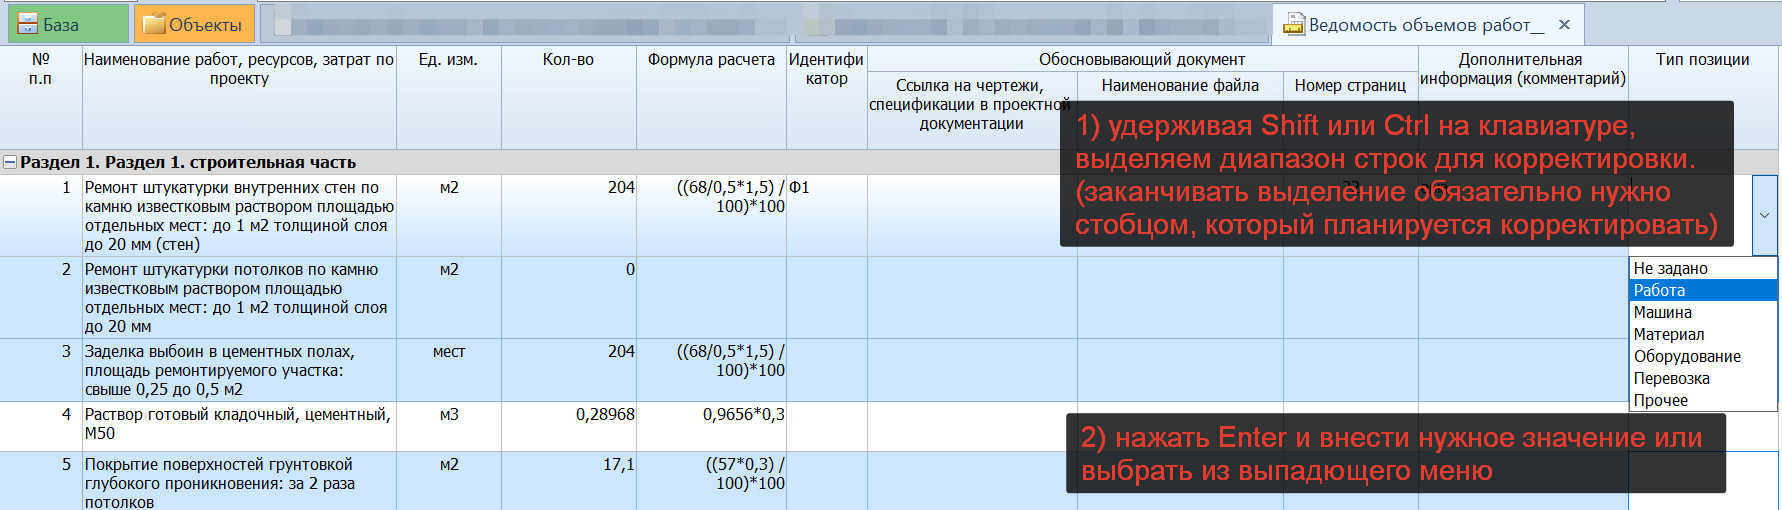Click the Обосновывающий документ group header
This screenshot has height=510, width=1782.
click(x=1142, y=59)
